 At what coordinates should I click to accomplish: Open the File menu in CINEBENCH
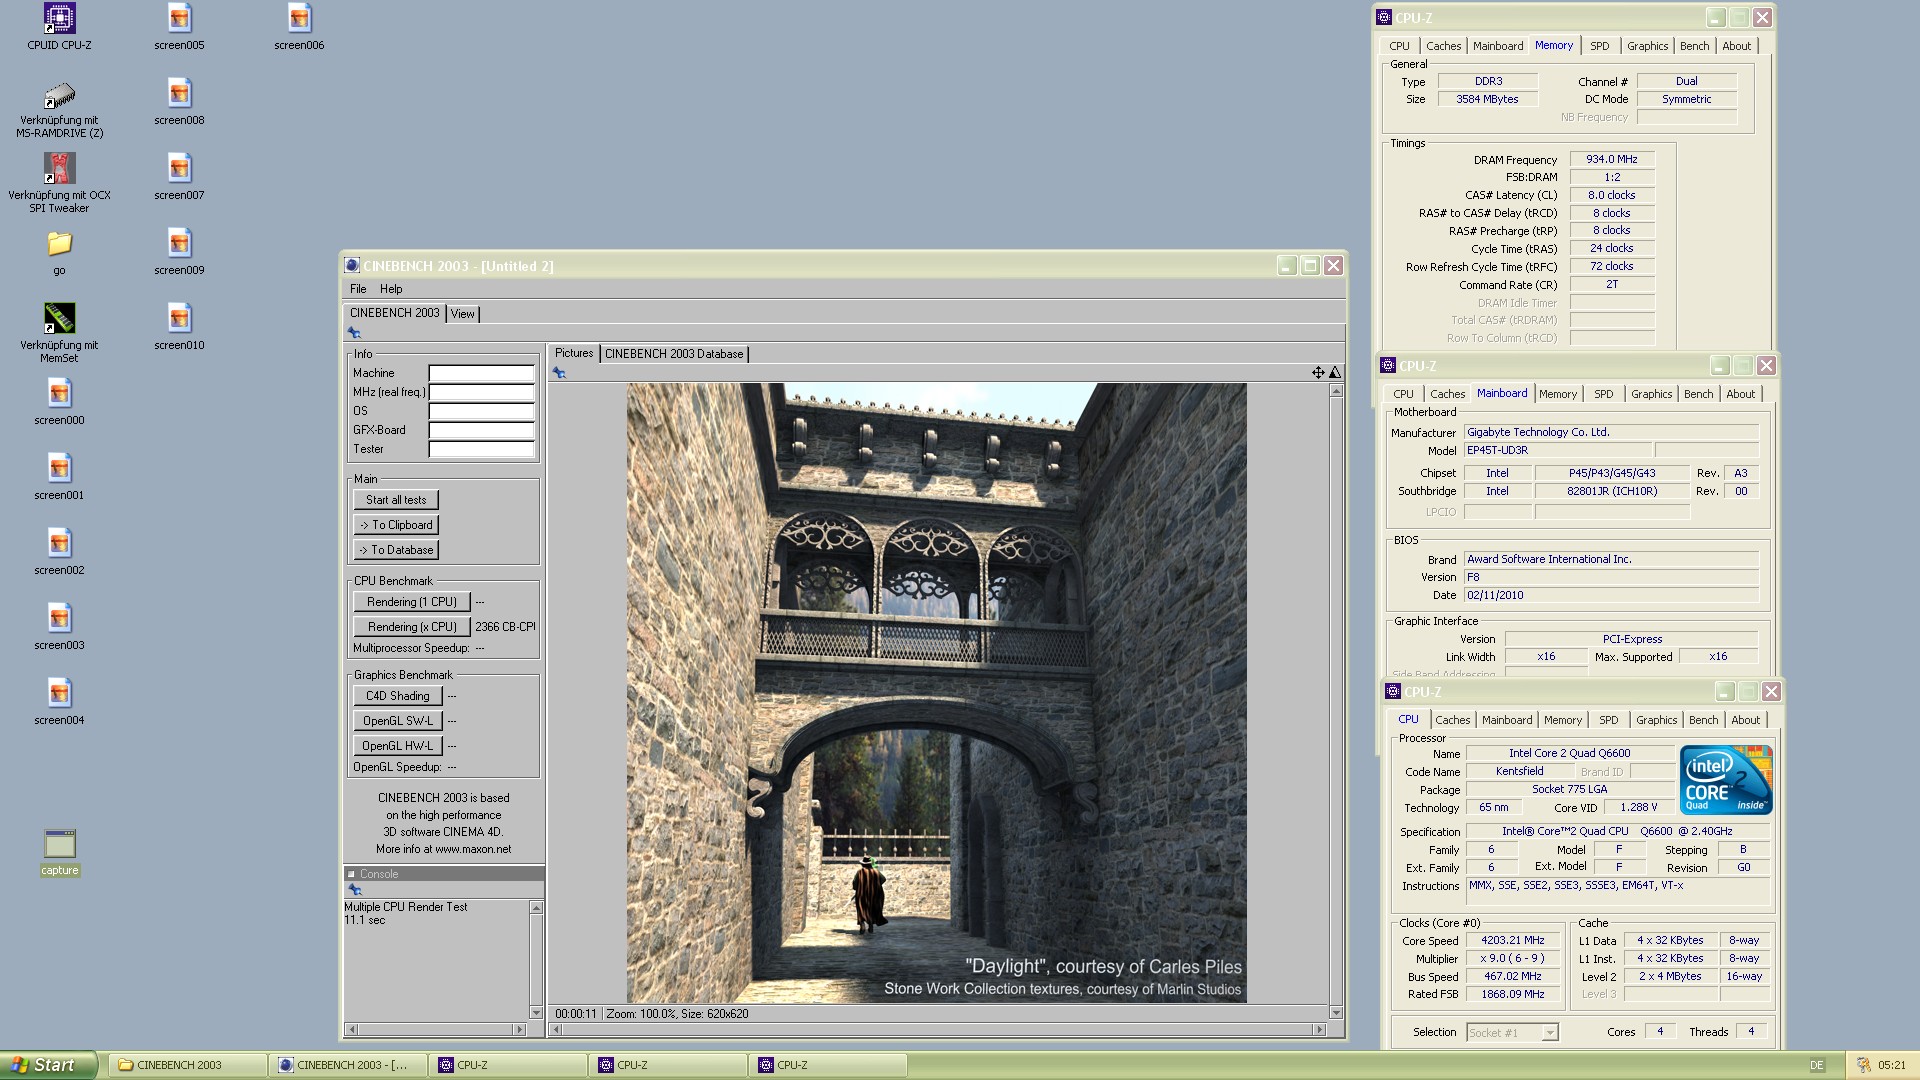[x=358, y=289]
